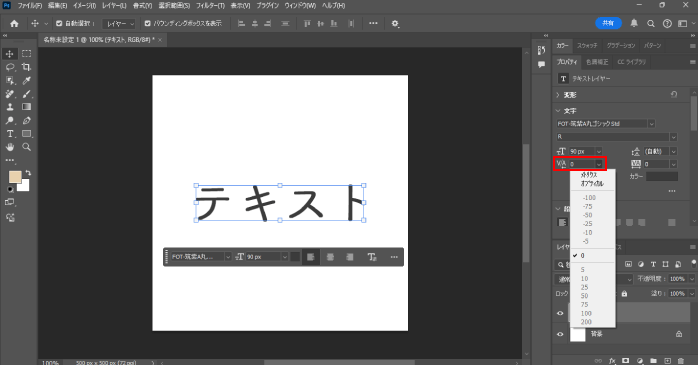Align left edges in the options bar
Viewport: 698px width, 365px height.
pos(241,24)
